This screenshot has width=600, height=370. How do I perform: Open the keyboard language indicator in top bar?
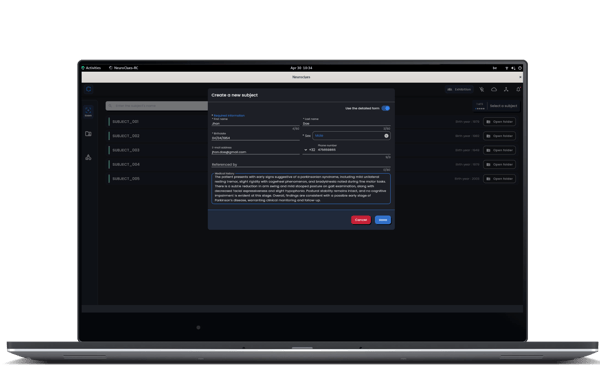click(495, 68)
